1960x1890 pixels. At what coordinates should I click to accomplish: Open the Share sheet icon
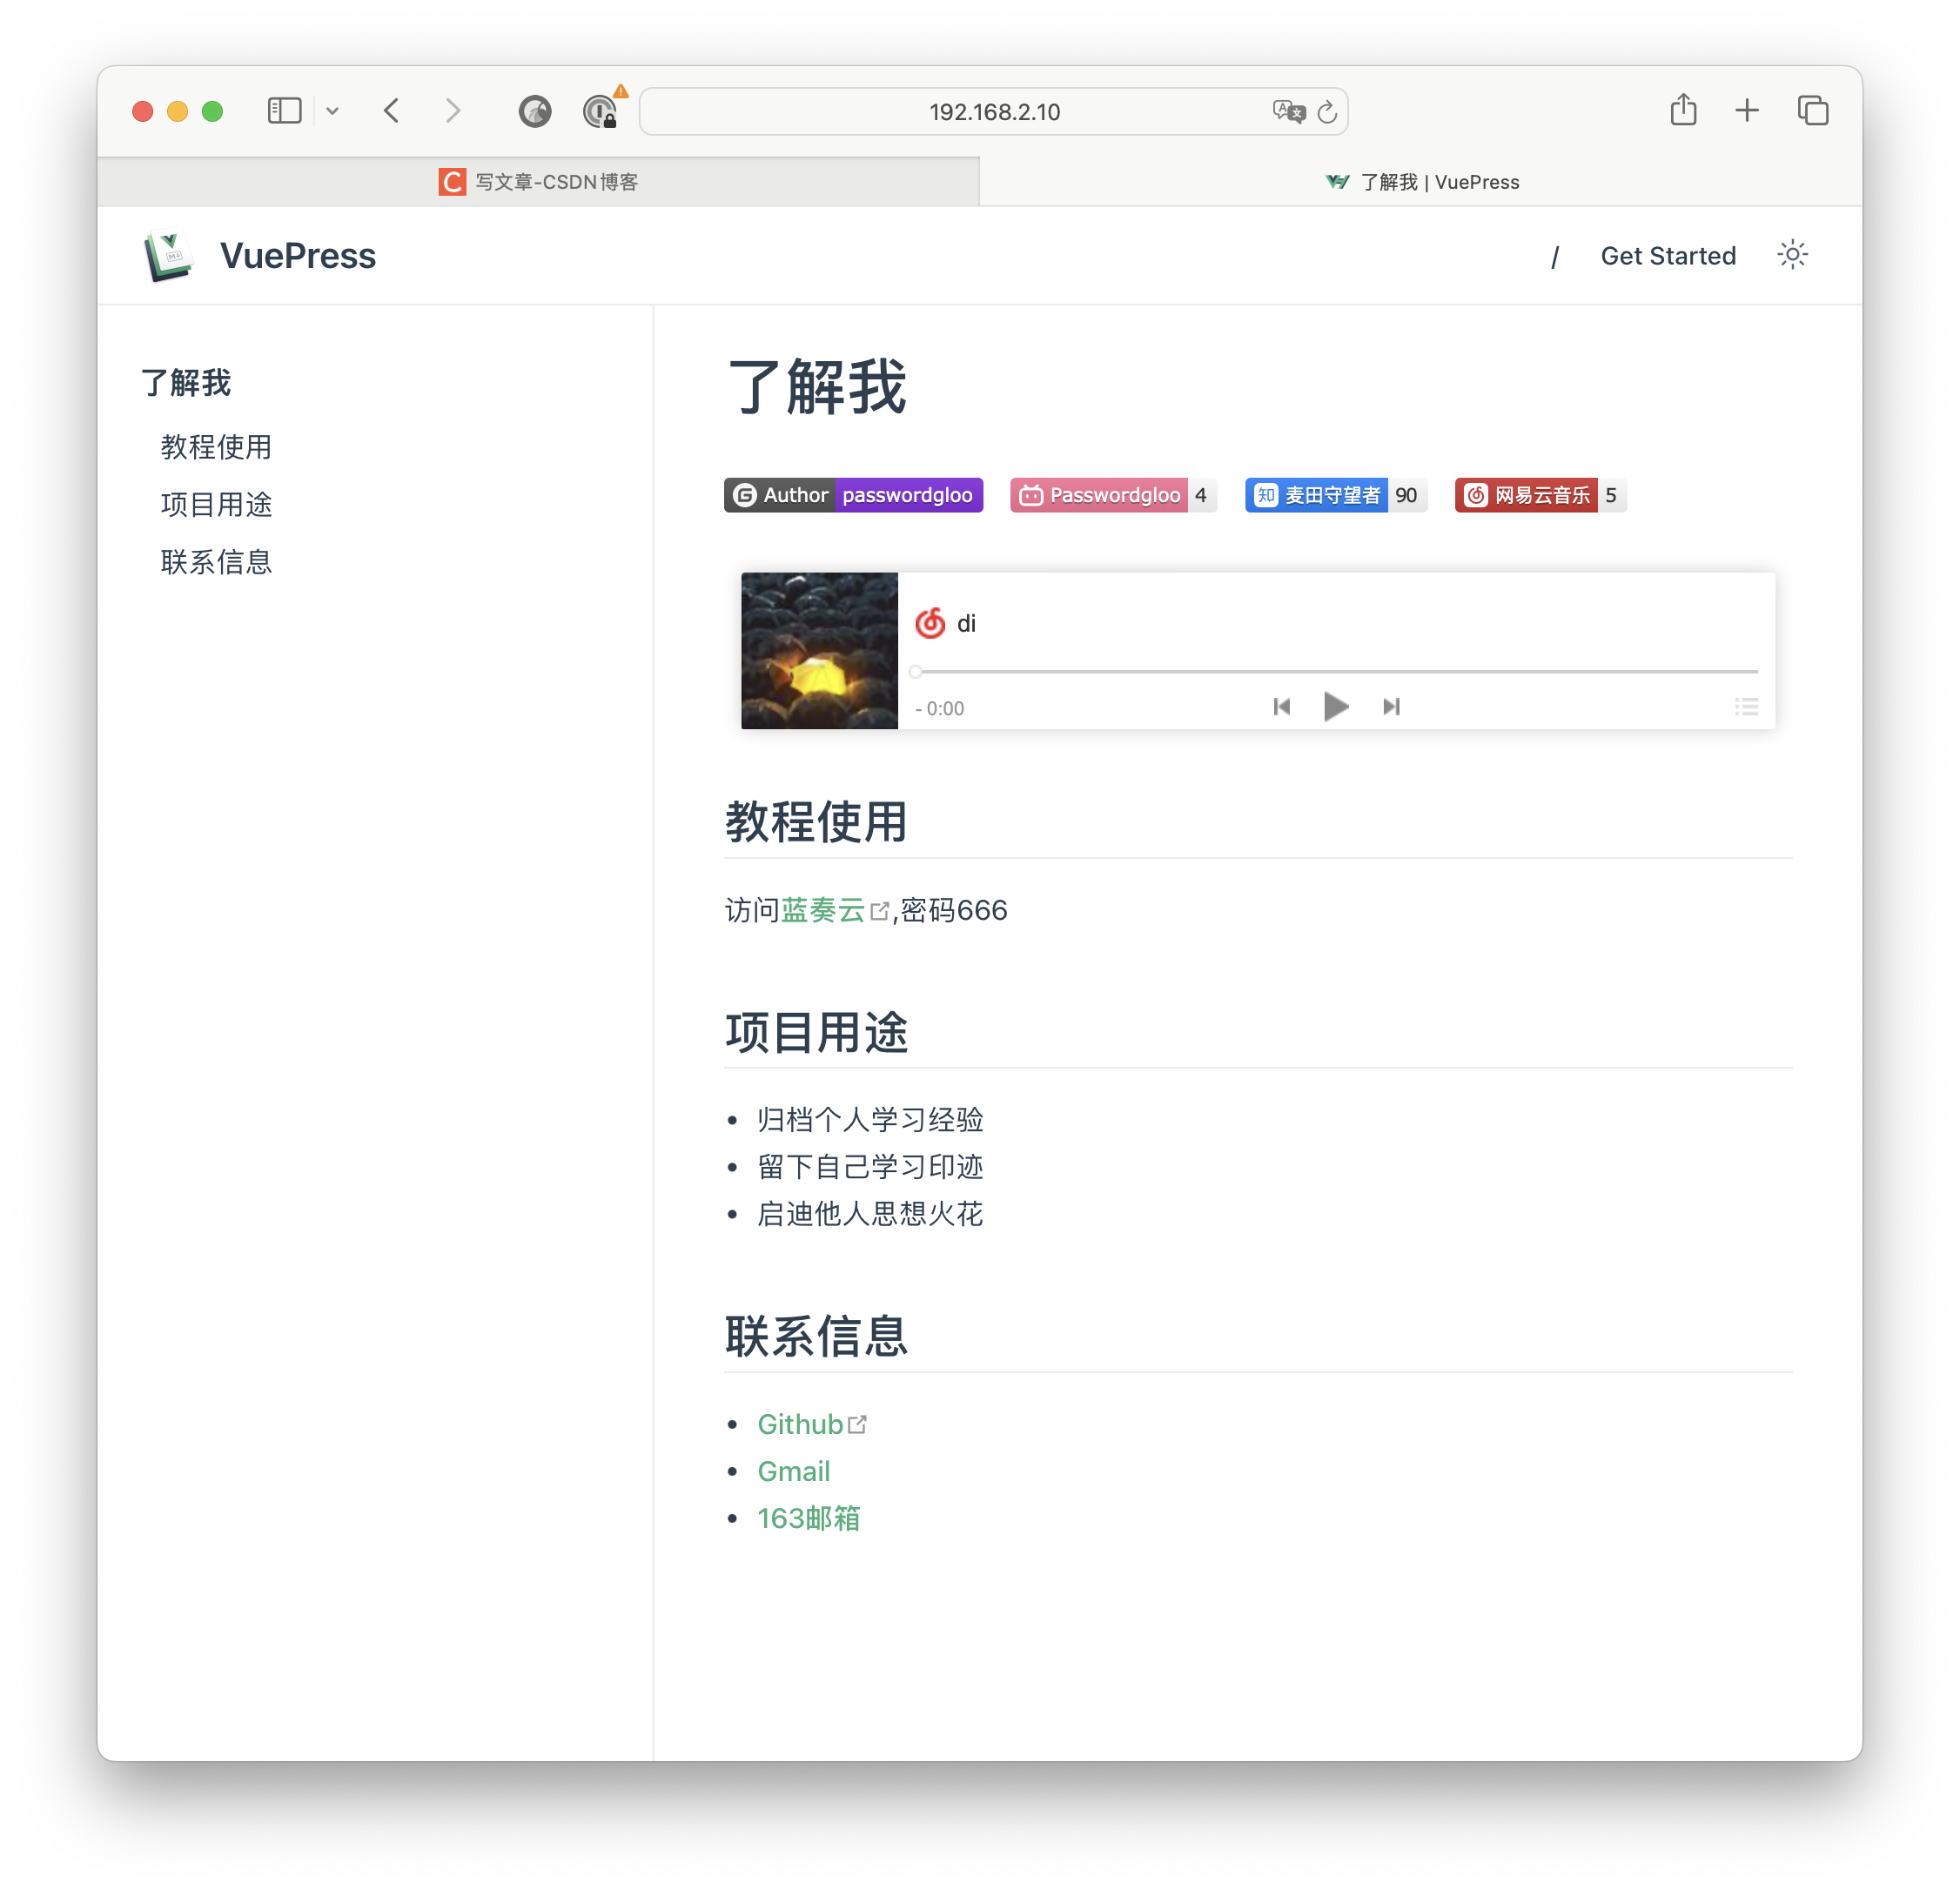click(x=1683, y=110)
